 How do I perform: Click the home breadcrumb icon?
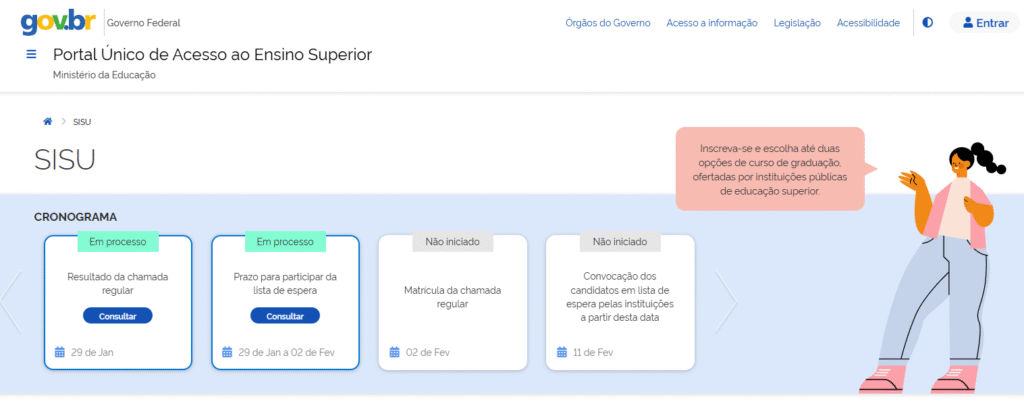coord(47,121)
